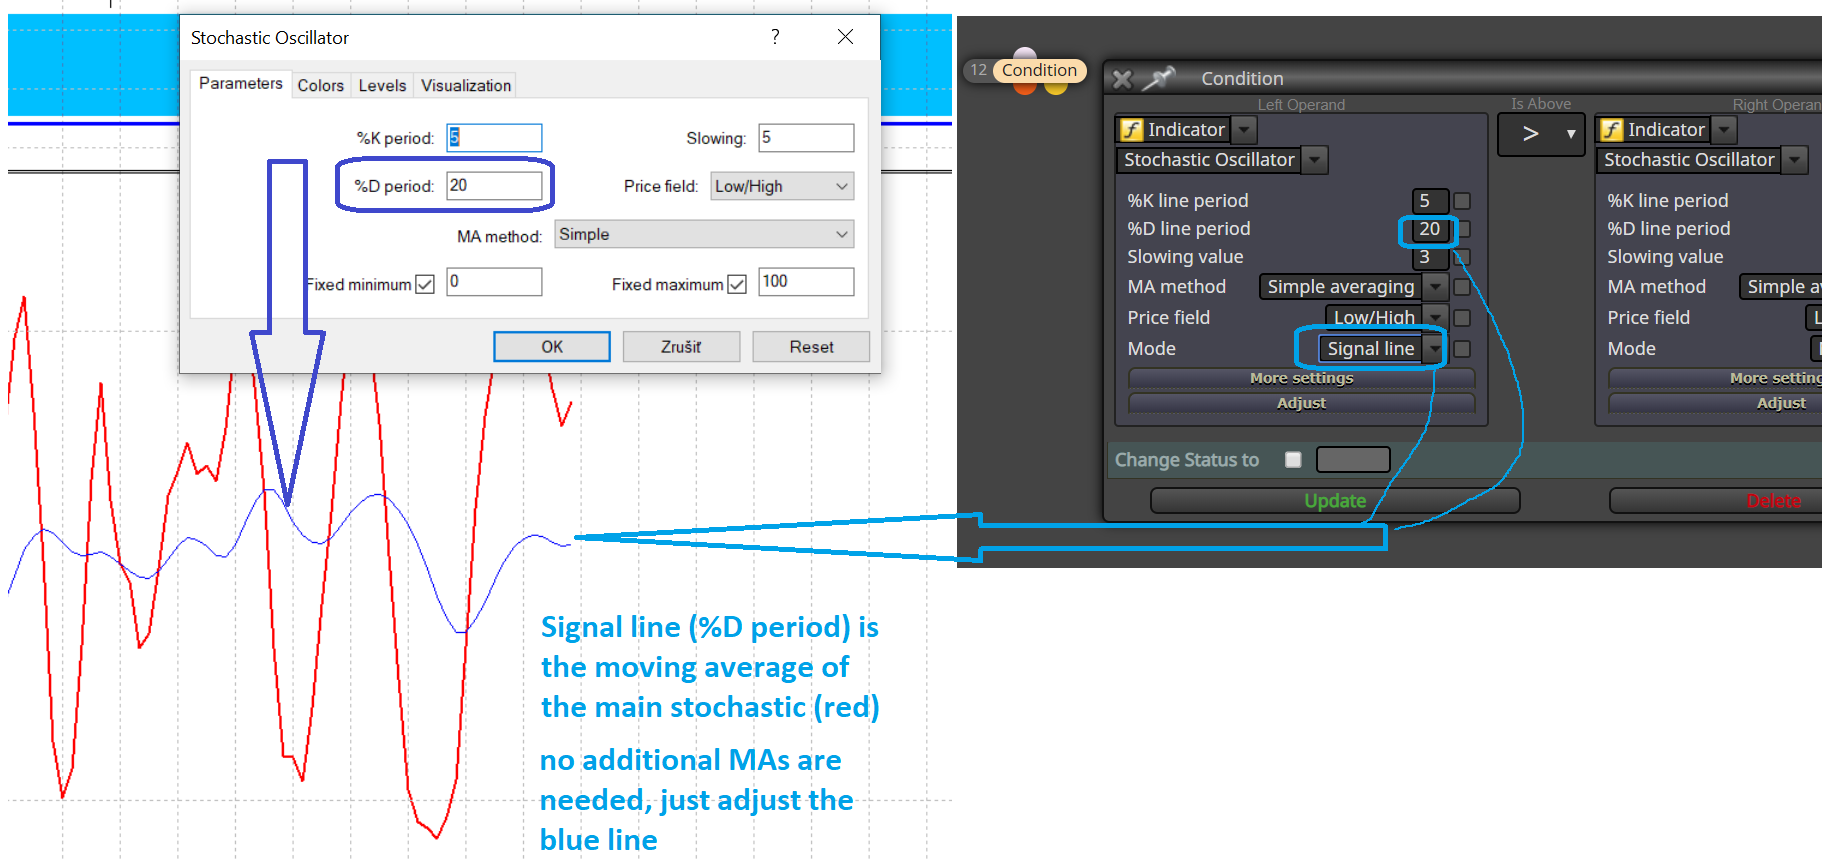The height and width of the screenshot is (859, 1822).
Task: Edit the left Slowing value field
Action: click(x=1429, y=257)
